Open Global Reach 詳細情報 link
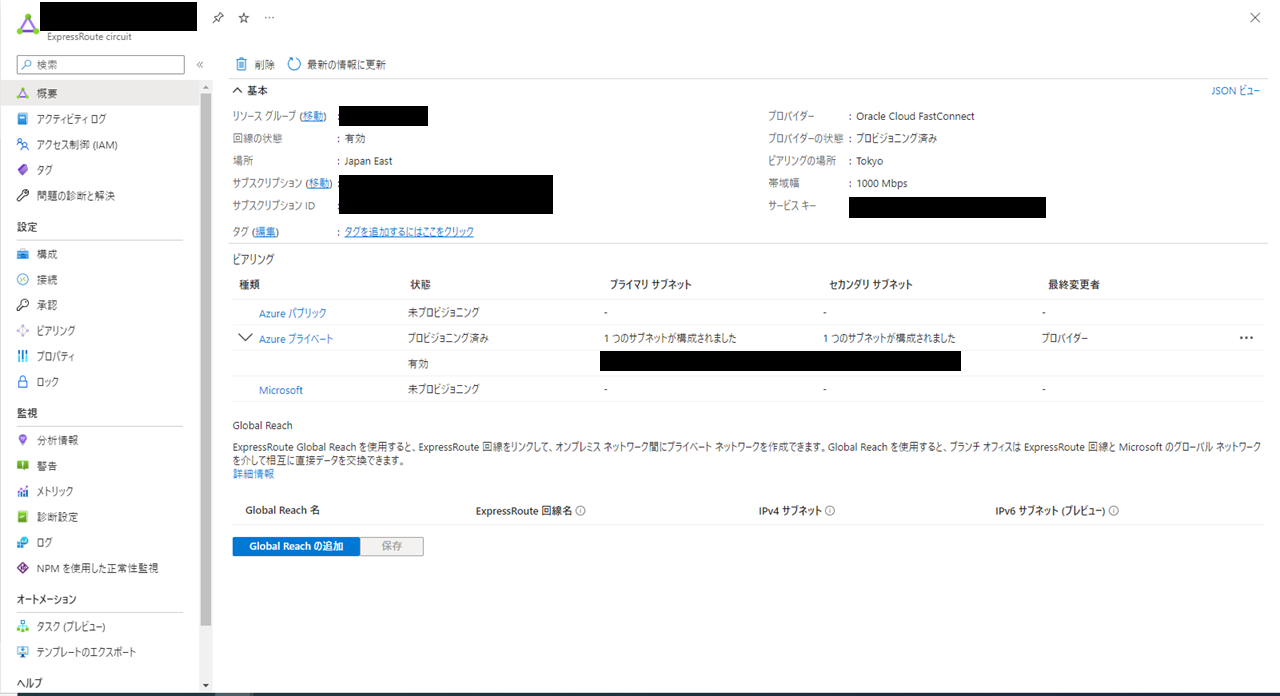The image size is (1280, 696). point(253,474)
